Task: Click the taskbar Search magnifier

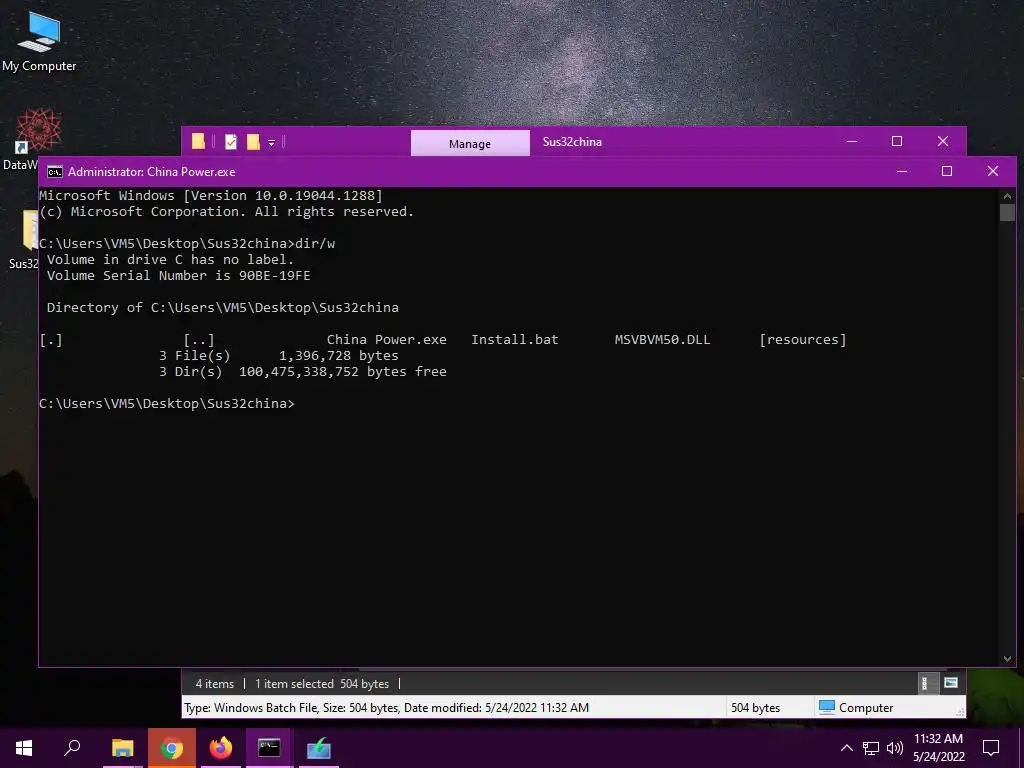Action: 72,748
